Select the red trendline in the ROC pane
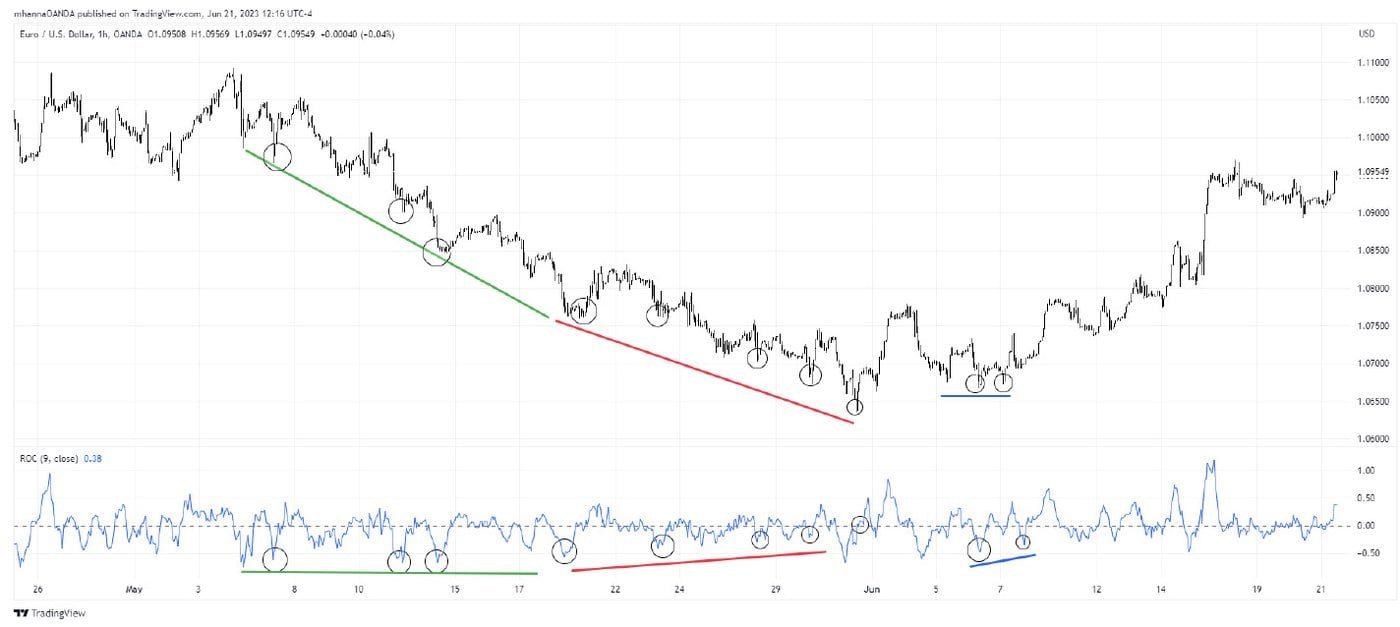 pos(700,561)
